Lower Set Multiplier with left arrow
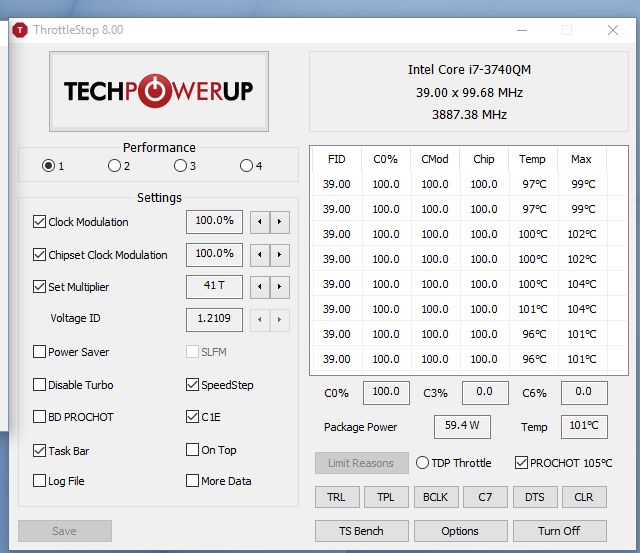The height and width of the screenshot is (553, 640). 260,287
